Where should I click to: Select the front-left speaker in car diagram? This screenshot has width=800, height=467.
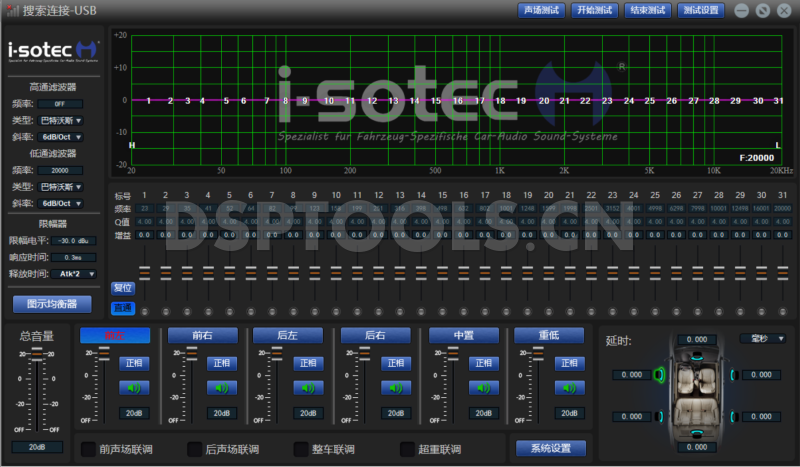[660, 375]
